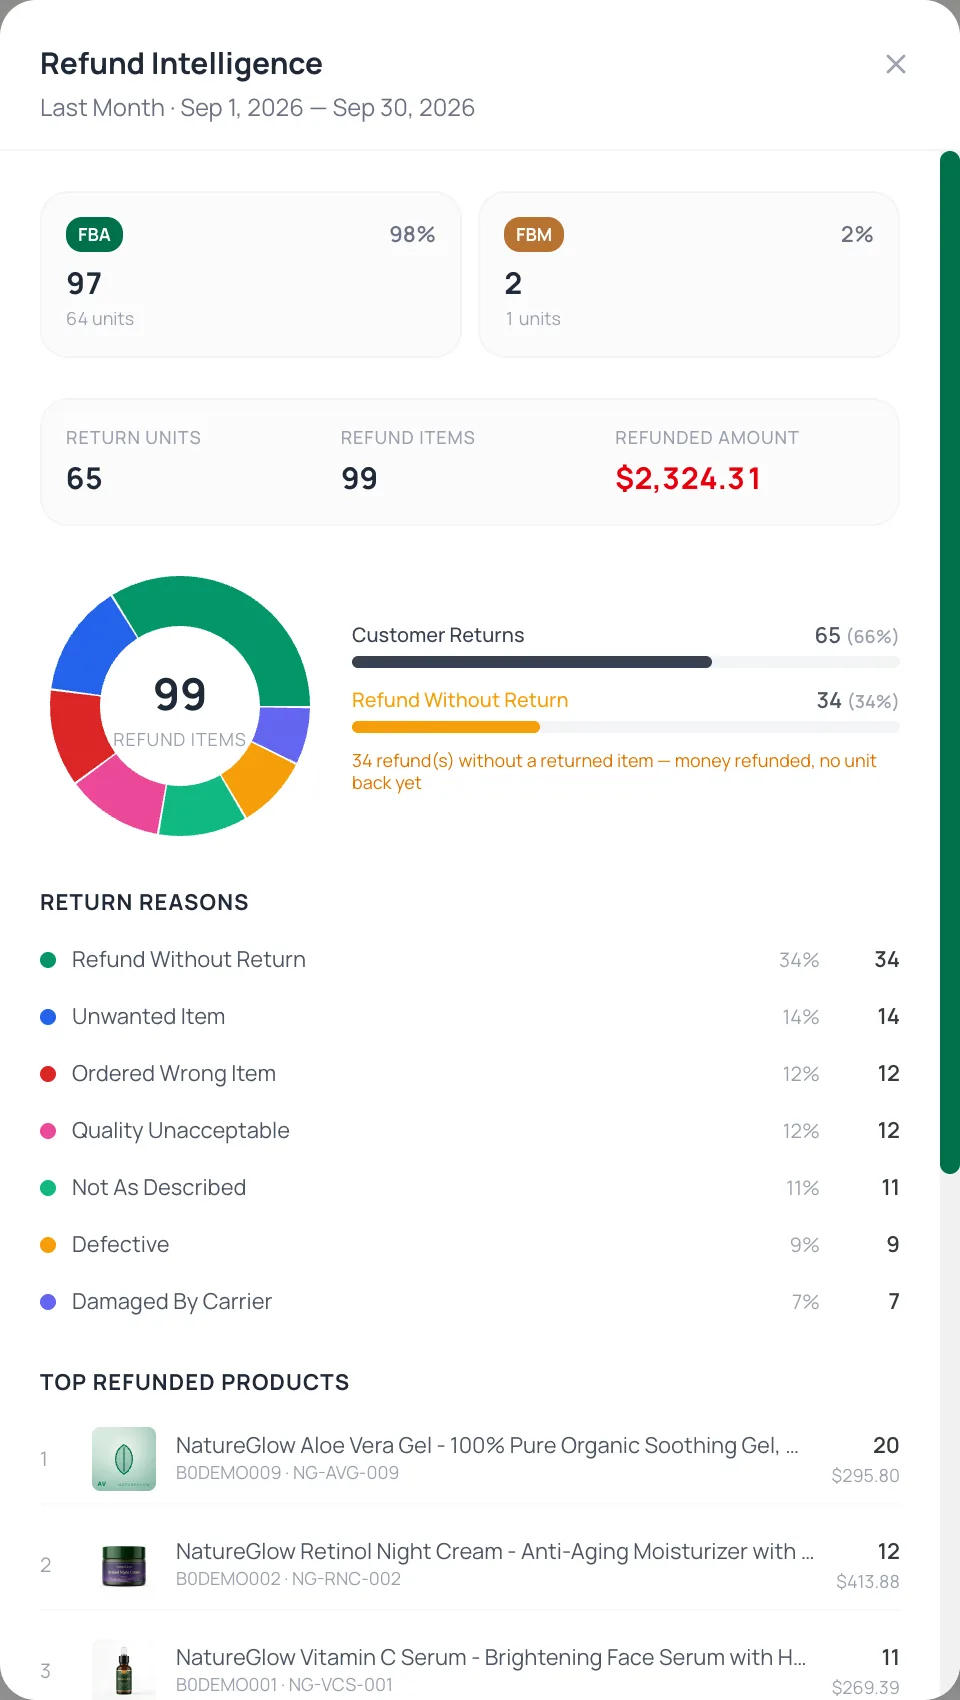960x1700 pixels.
Task: Close the Refund Intelligence panel
Action: coord(896,64)
